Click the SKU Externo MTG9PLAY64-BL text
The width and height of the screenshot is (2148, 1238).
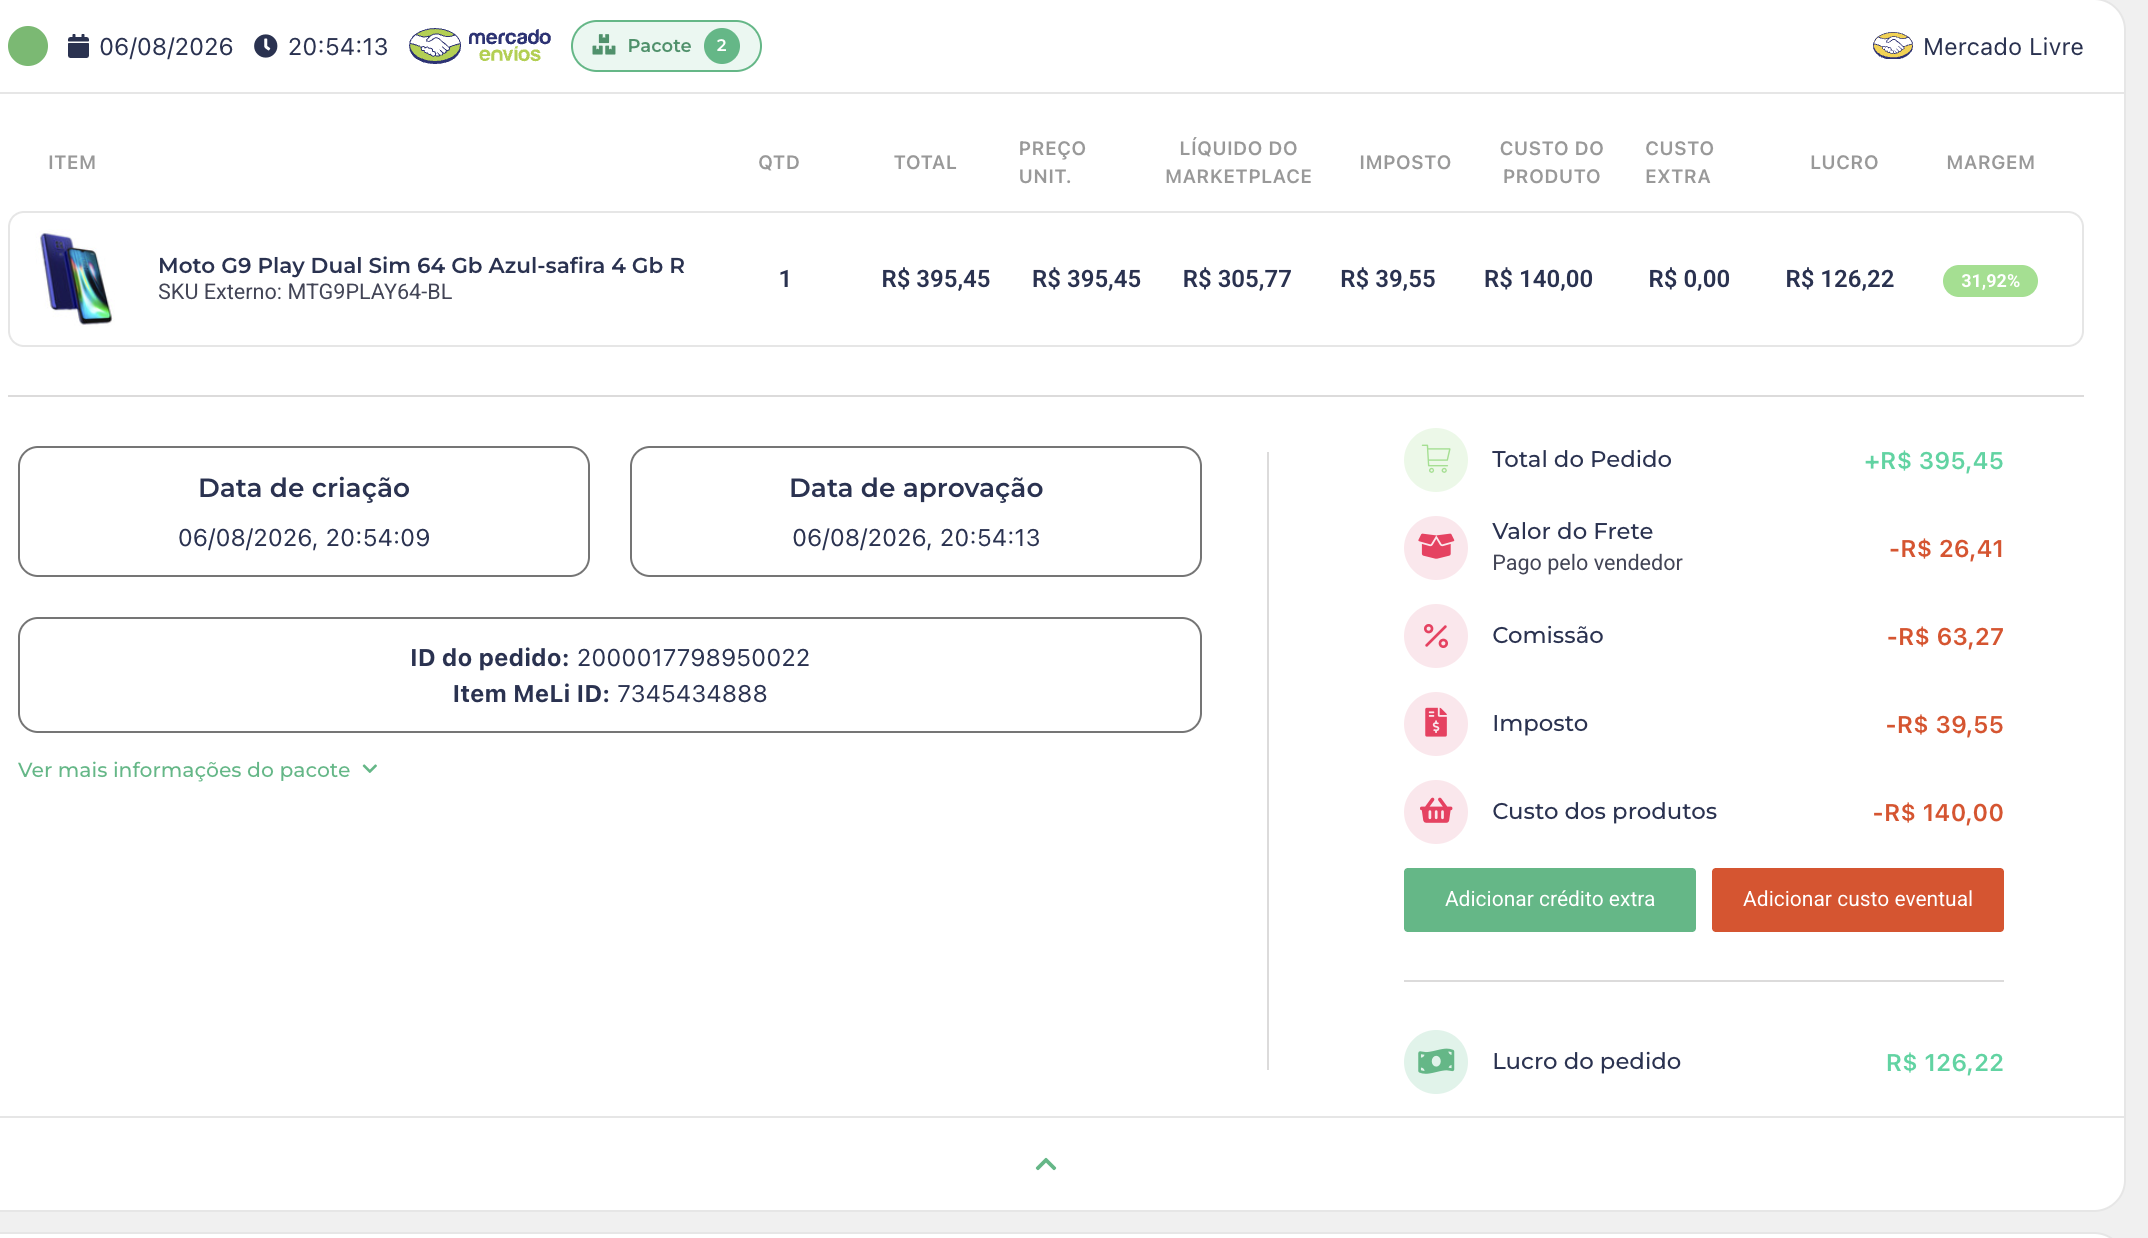pyautogui.click(x=305, y=292)
